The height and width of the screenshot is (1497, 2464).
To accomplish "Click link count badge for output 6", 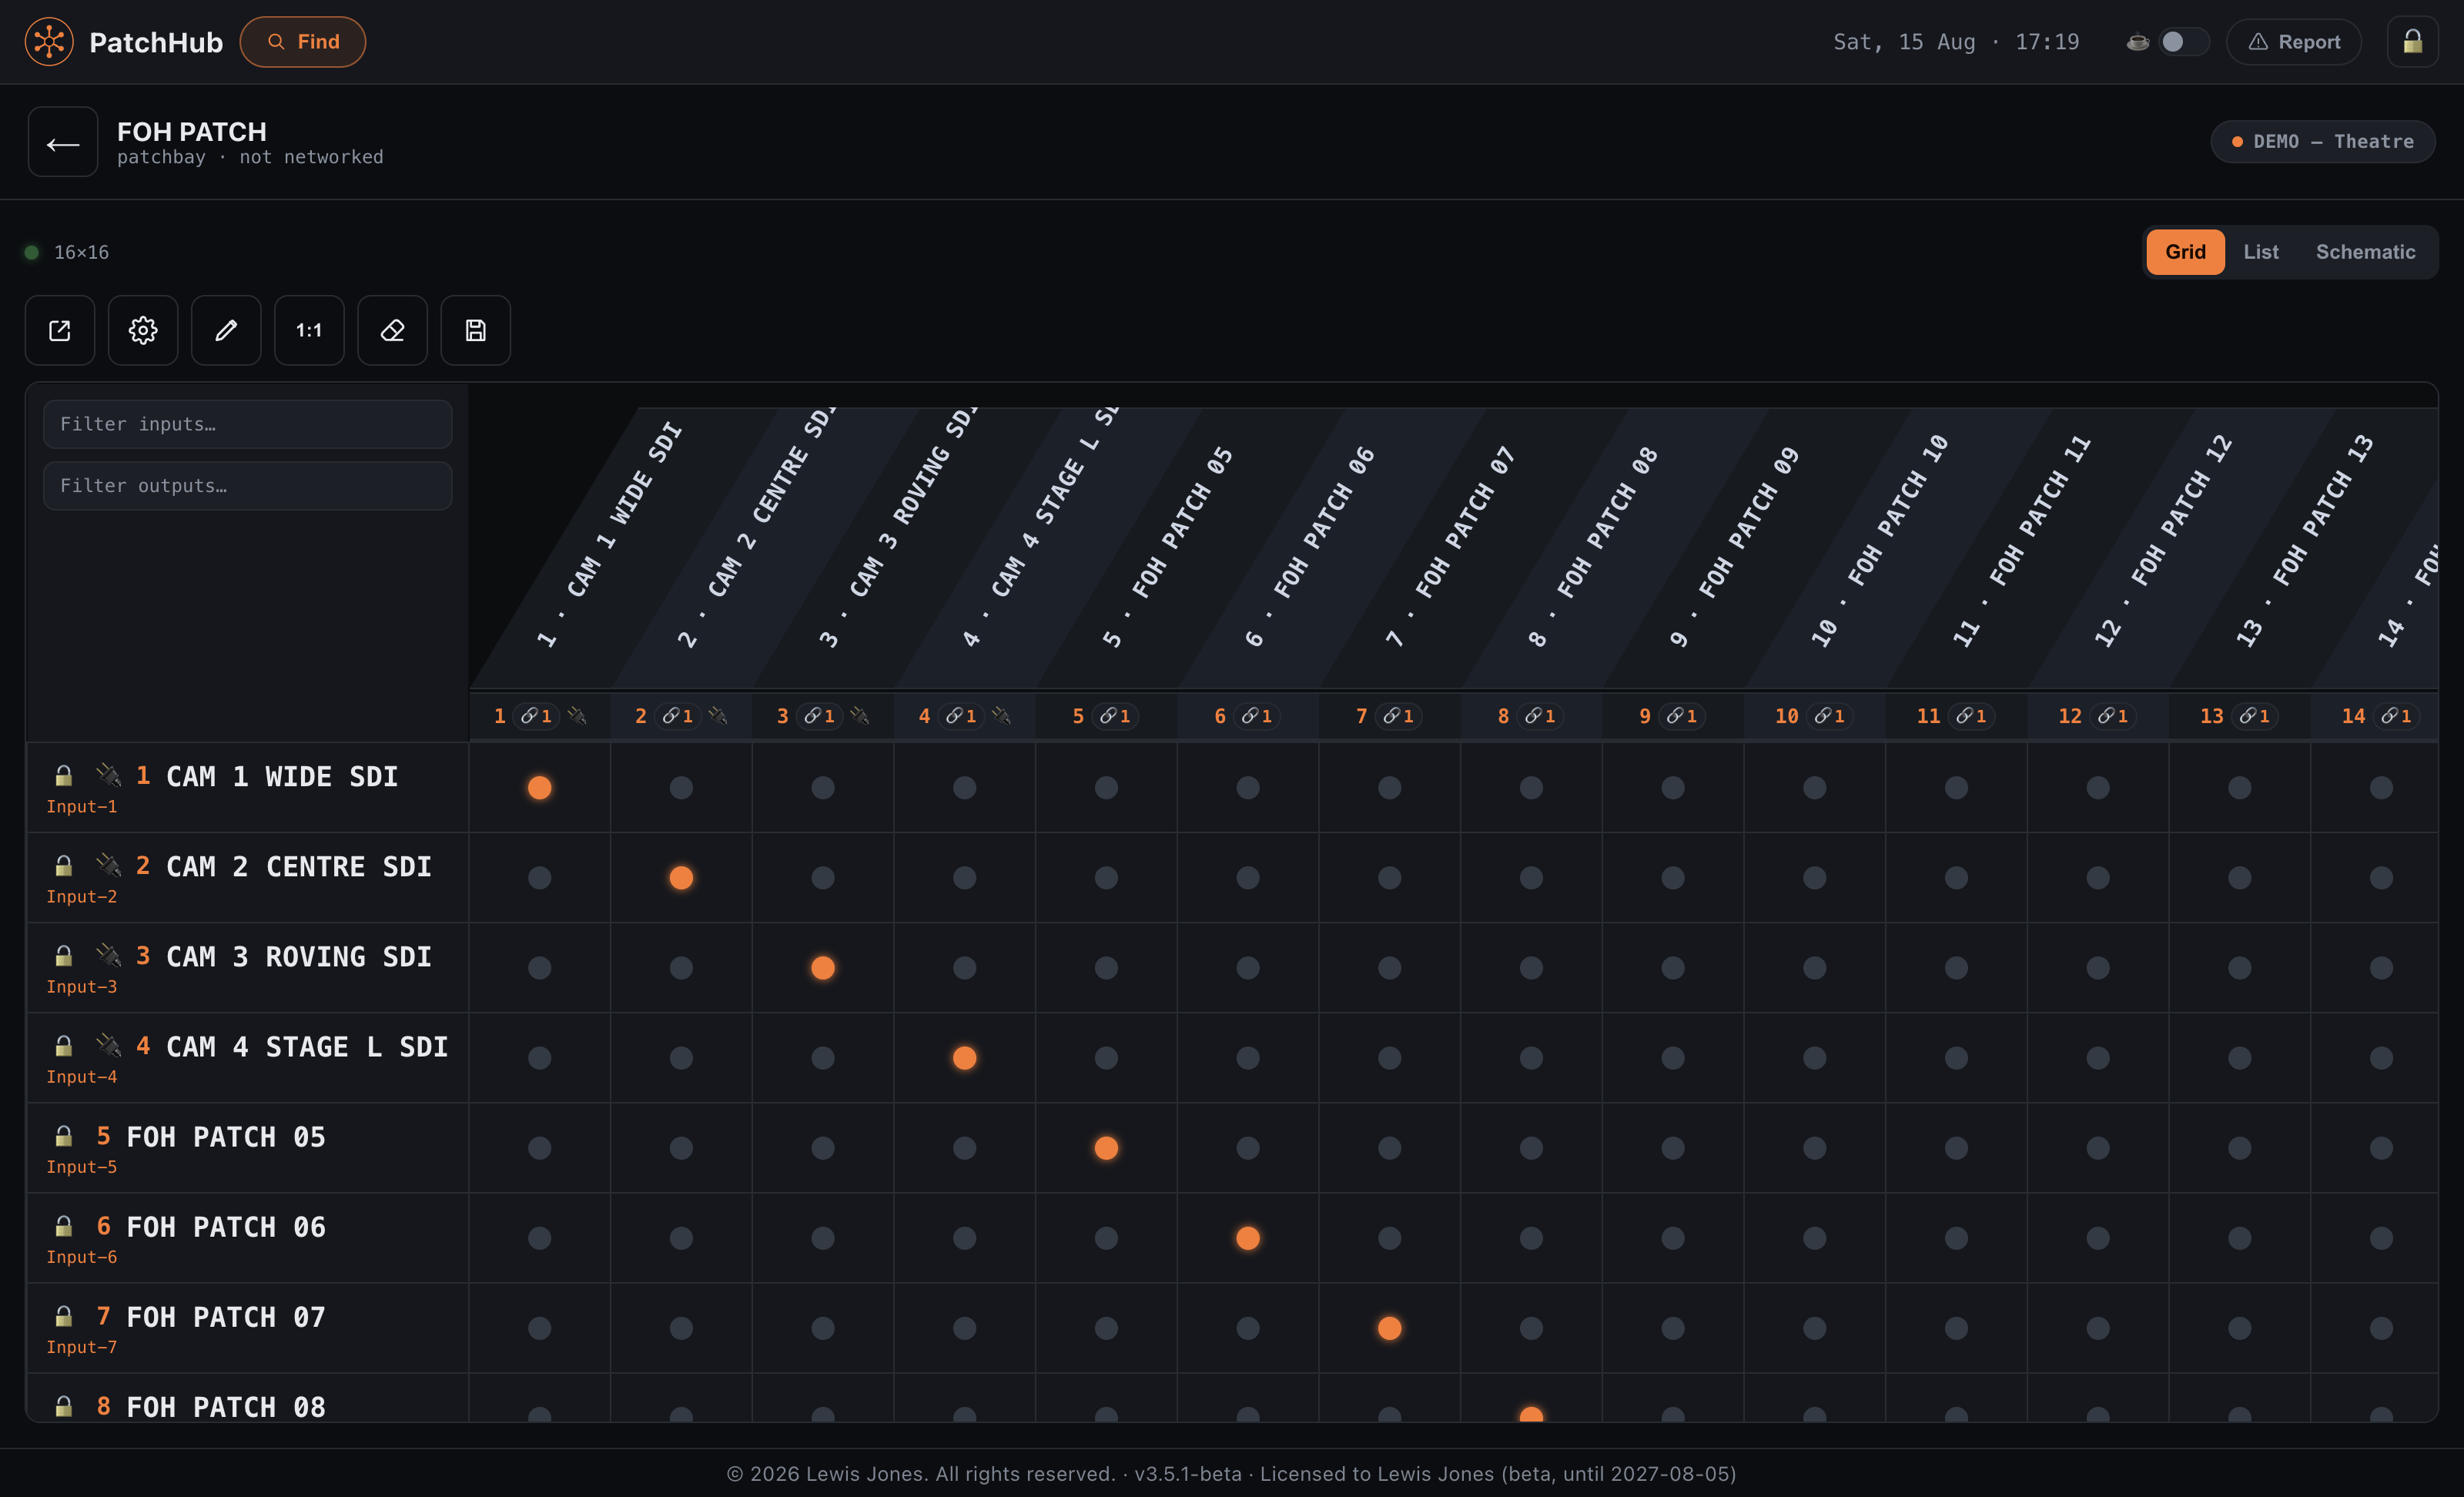I will pos(1257,716).
